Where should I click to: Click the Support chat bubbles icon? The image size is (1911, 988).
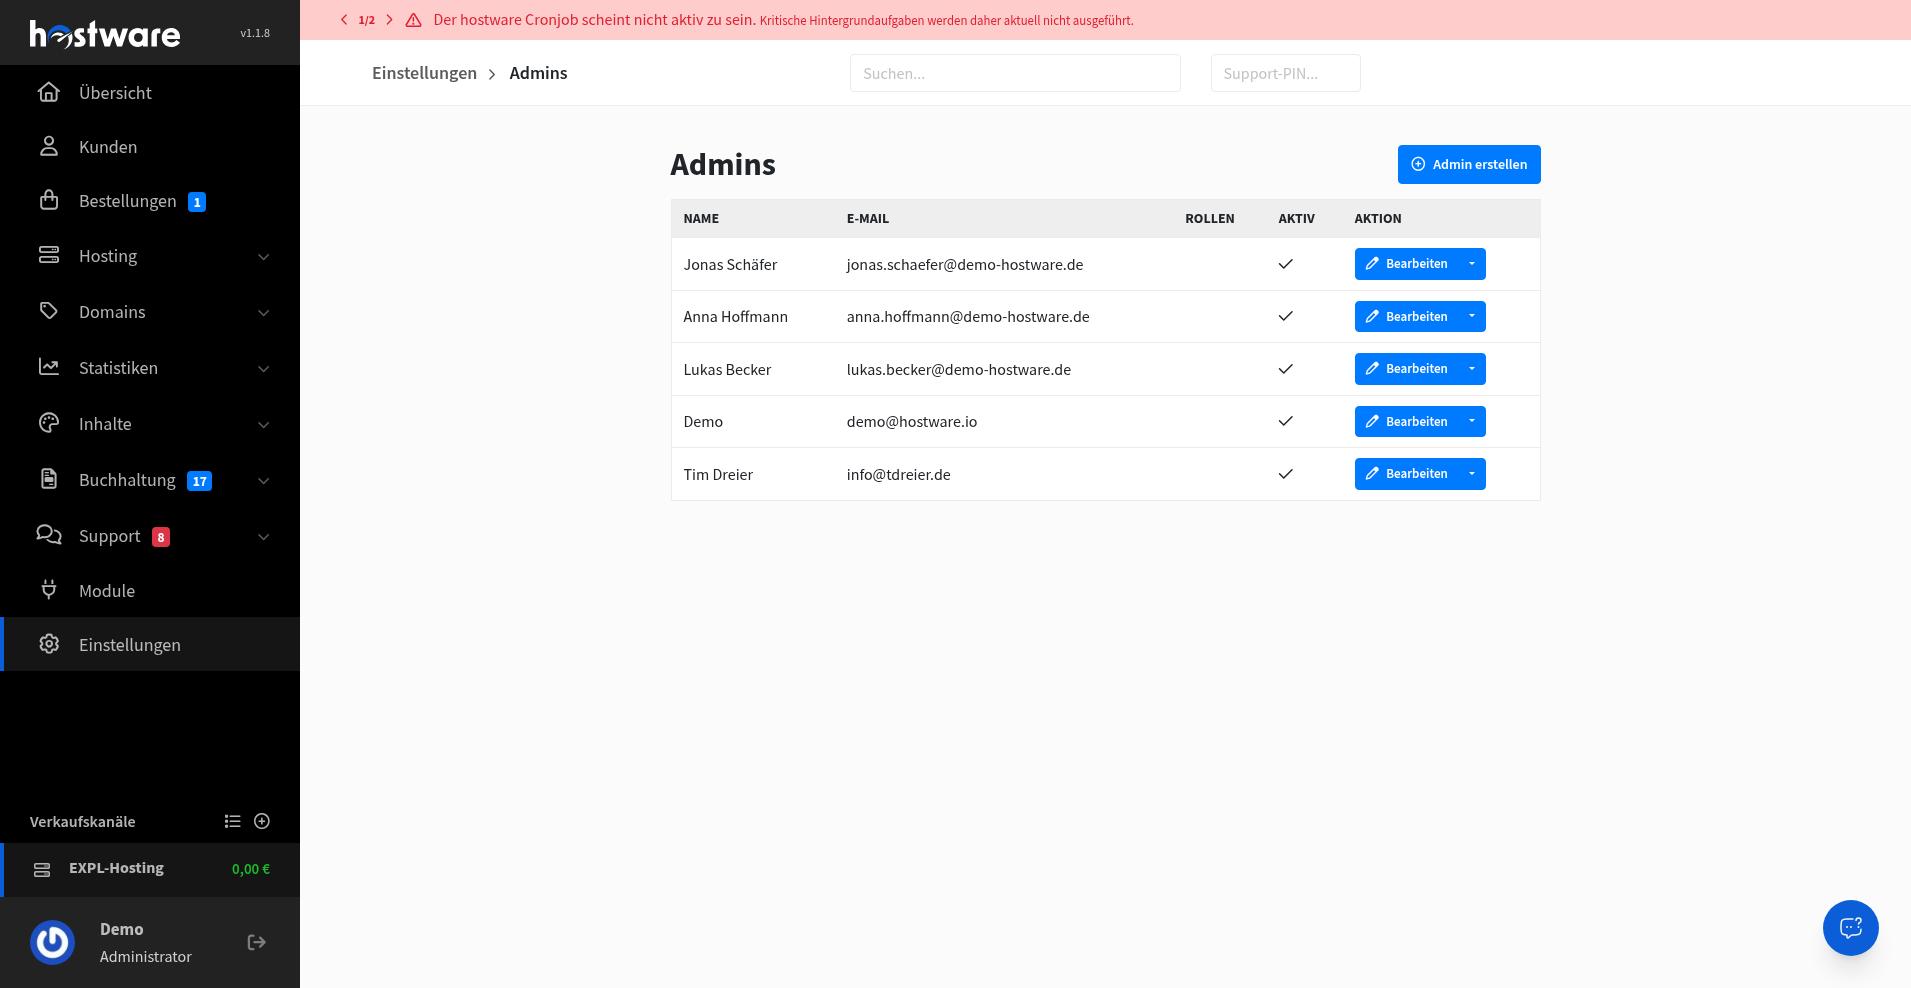[49, 535]
